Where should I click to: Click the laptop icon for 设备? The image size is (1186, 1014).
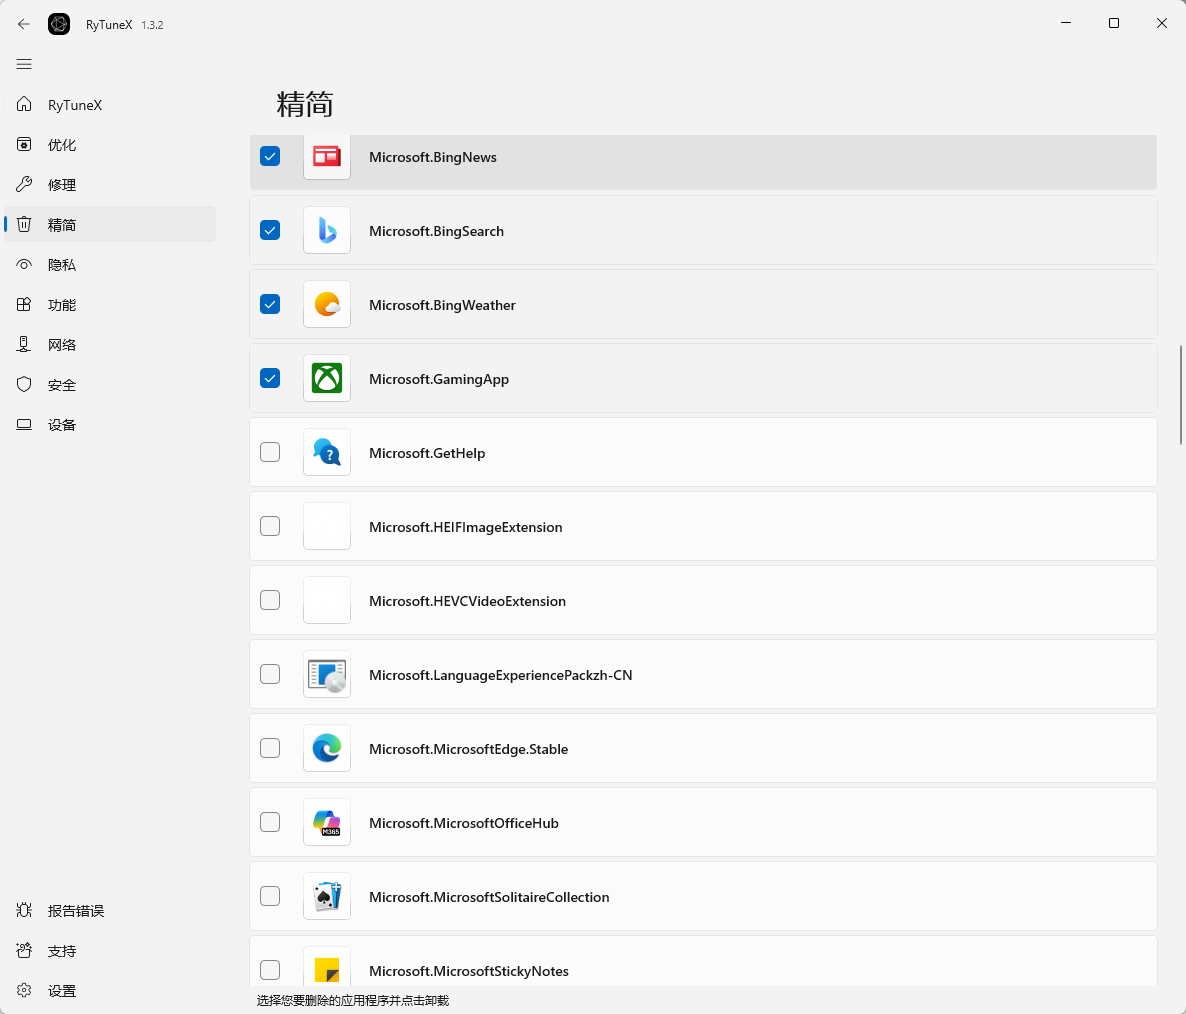coord(24,425)
